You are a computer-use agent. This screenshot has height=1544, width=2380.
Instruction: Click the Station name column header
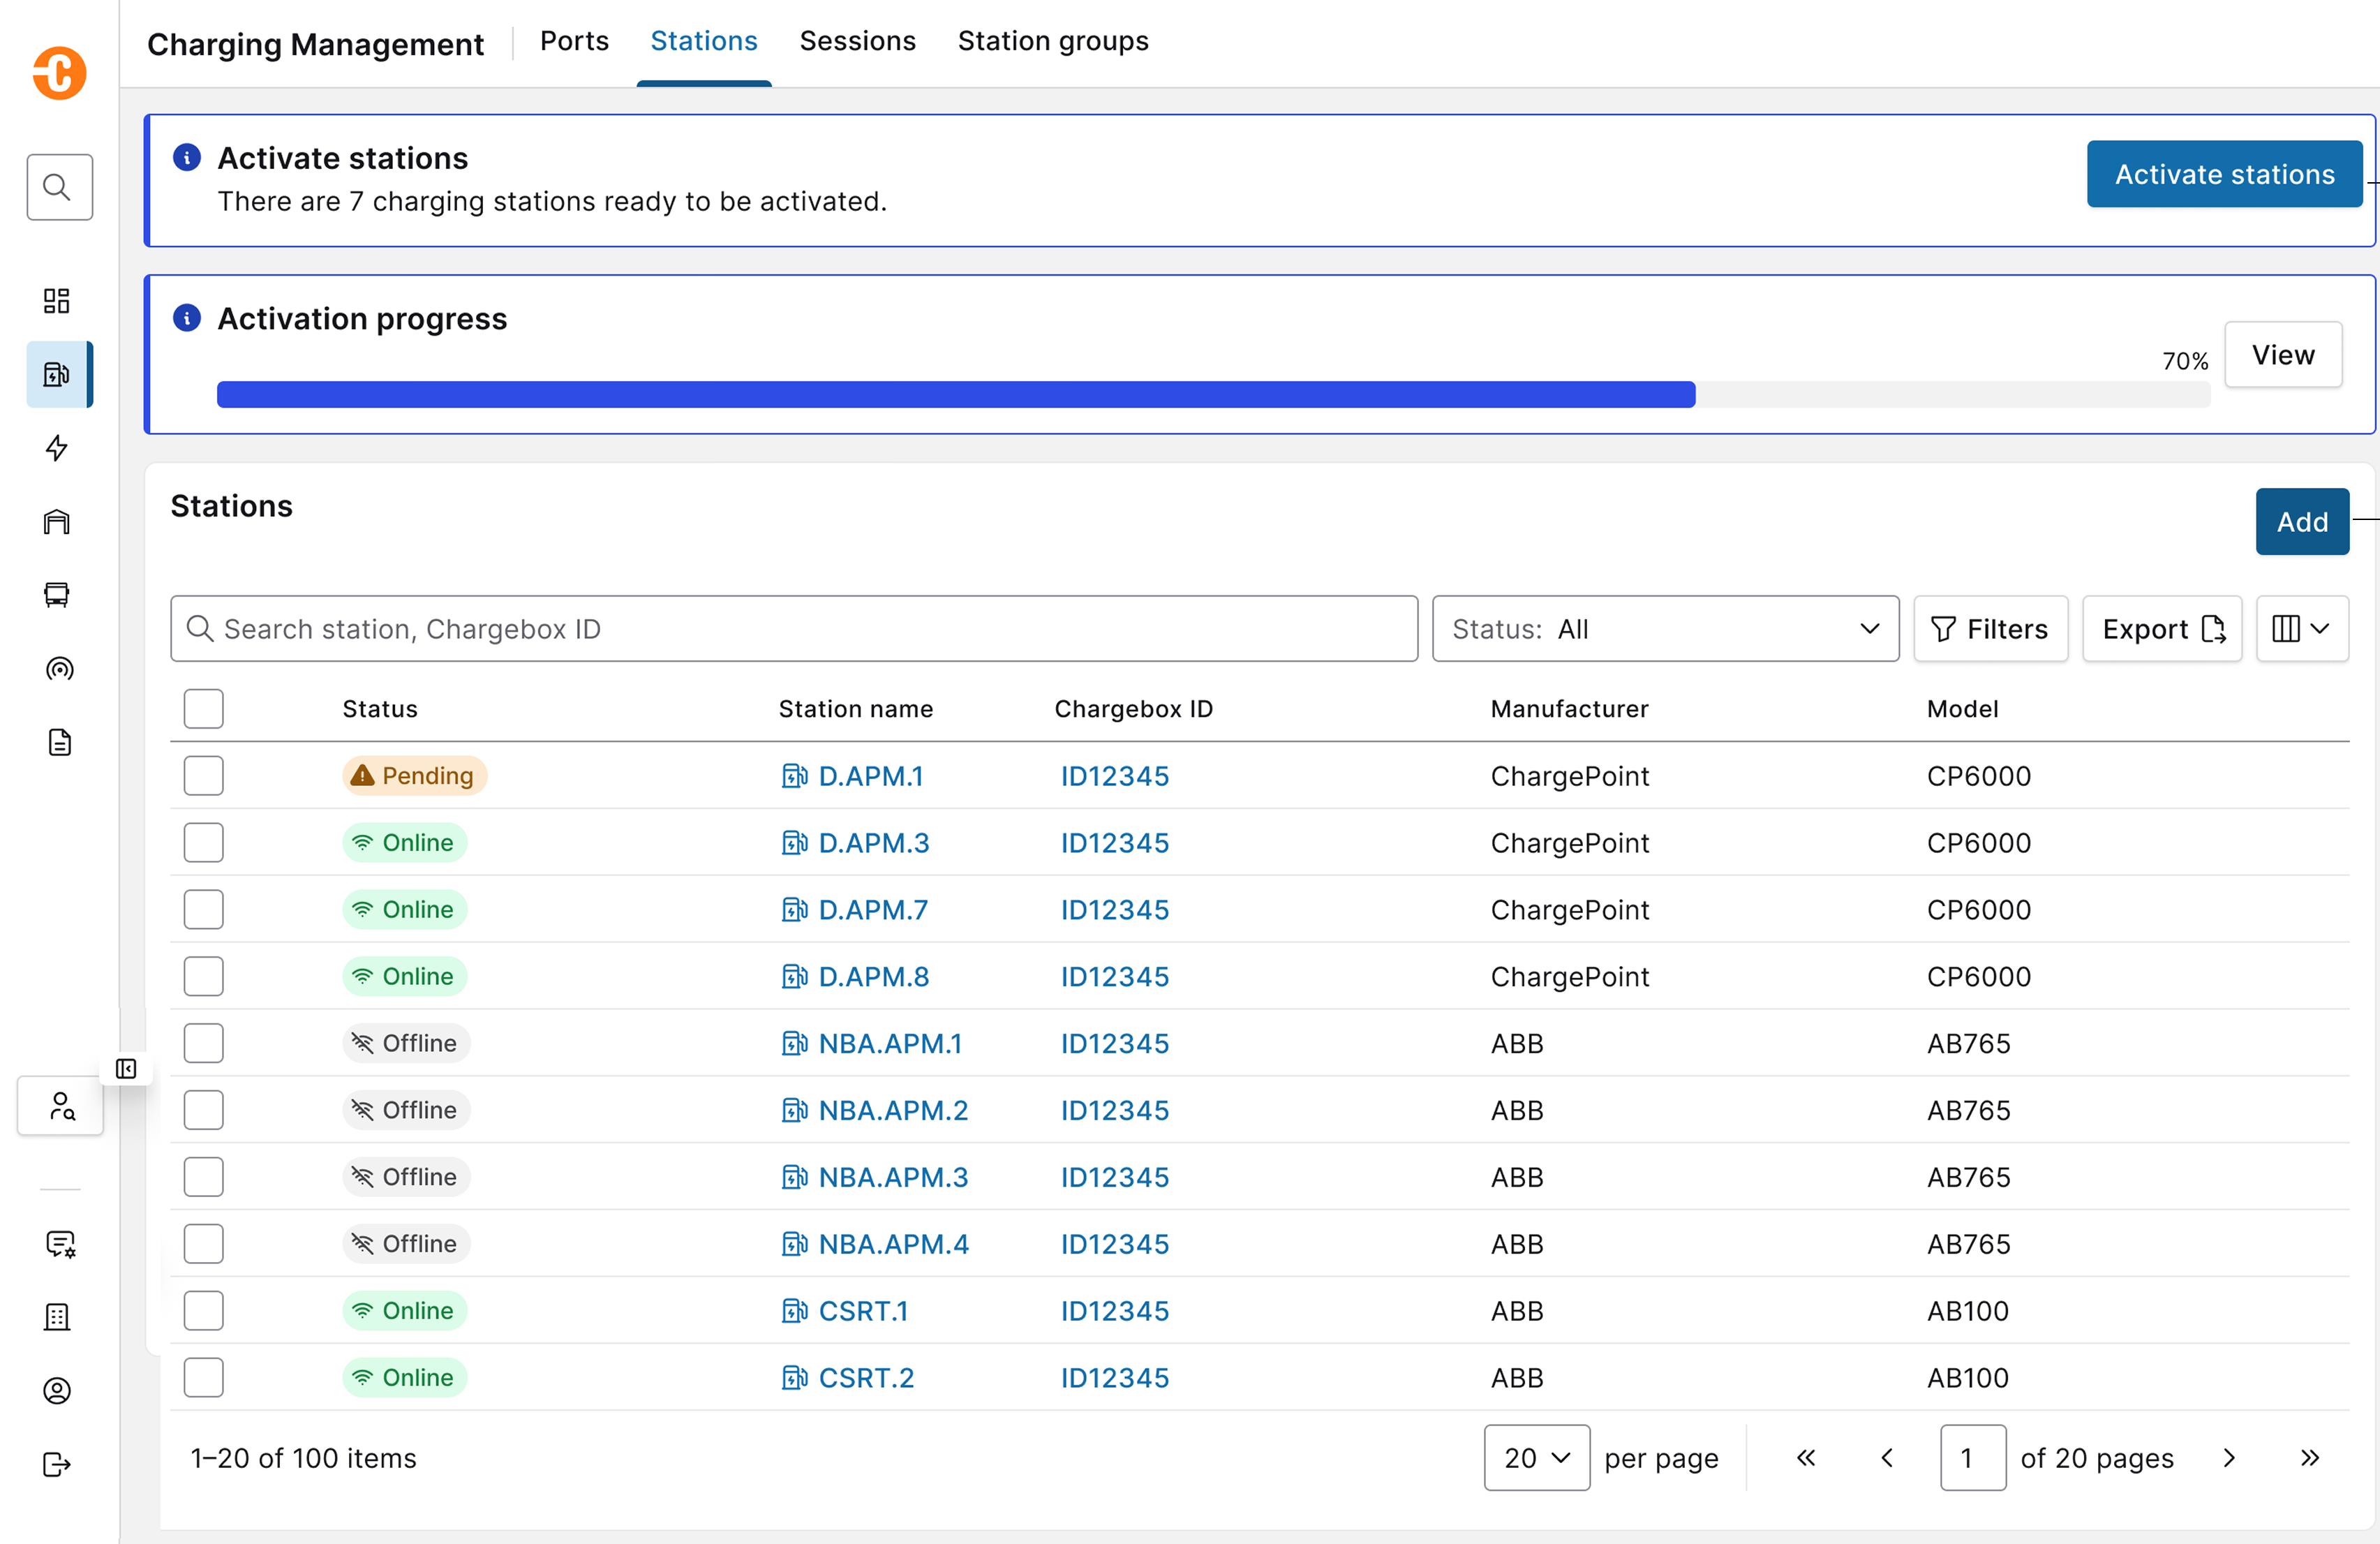point(856,709)
